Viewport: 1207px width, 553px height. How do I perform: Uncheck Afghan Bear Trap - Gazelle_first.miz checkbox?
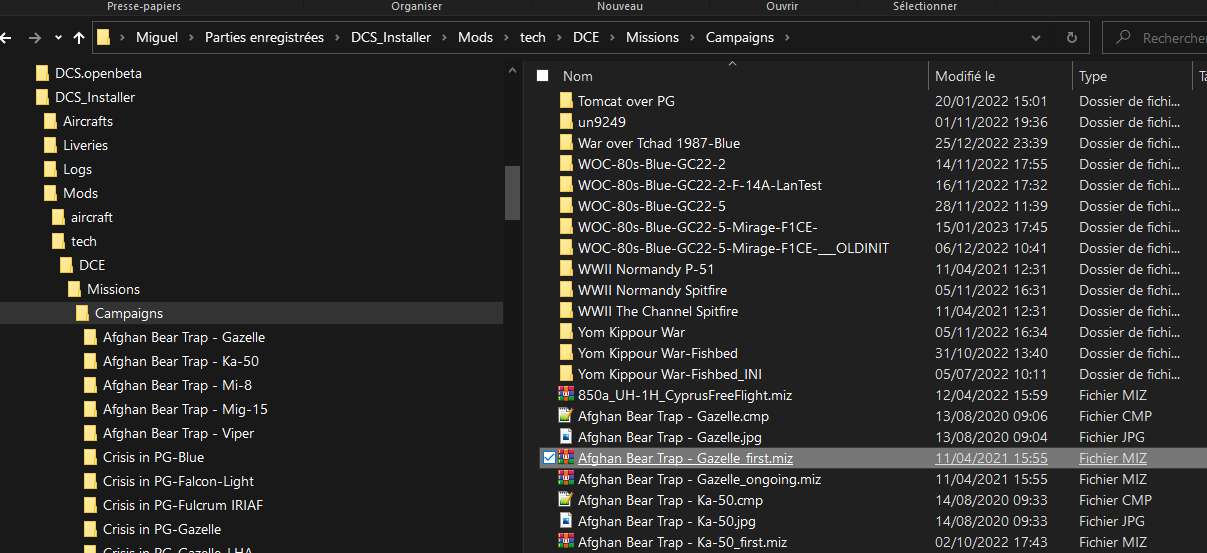(548, 458)
